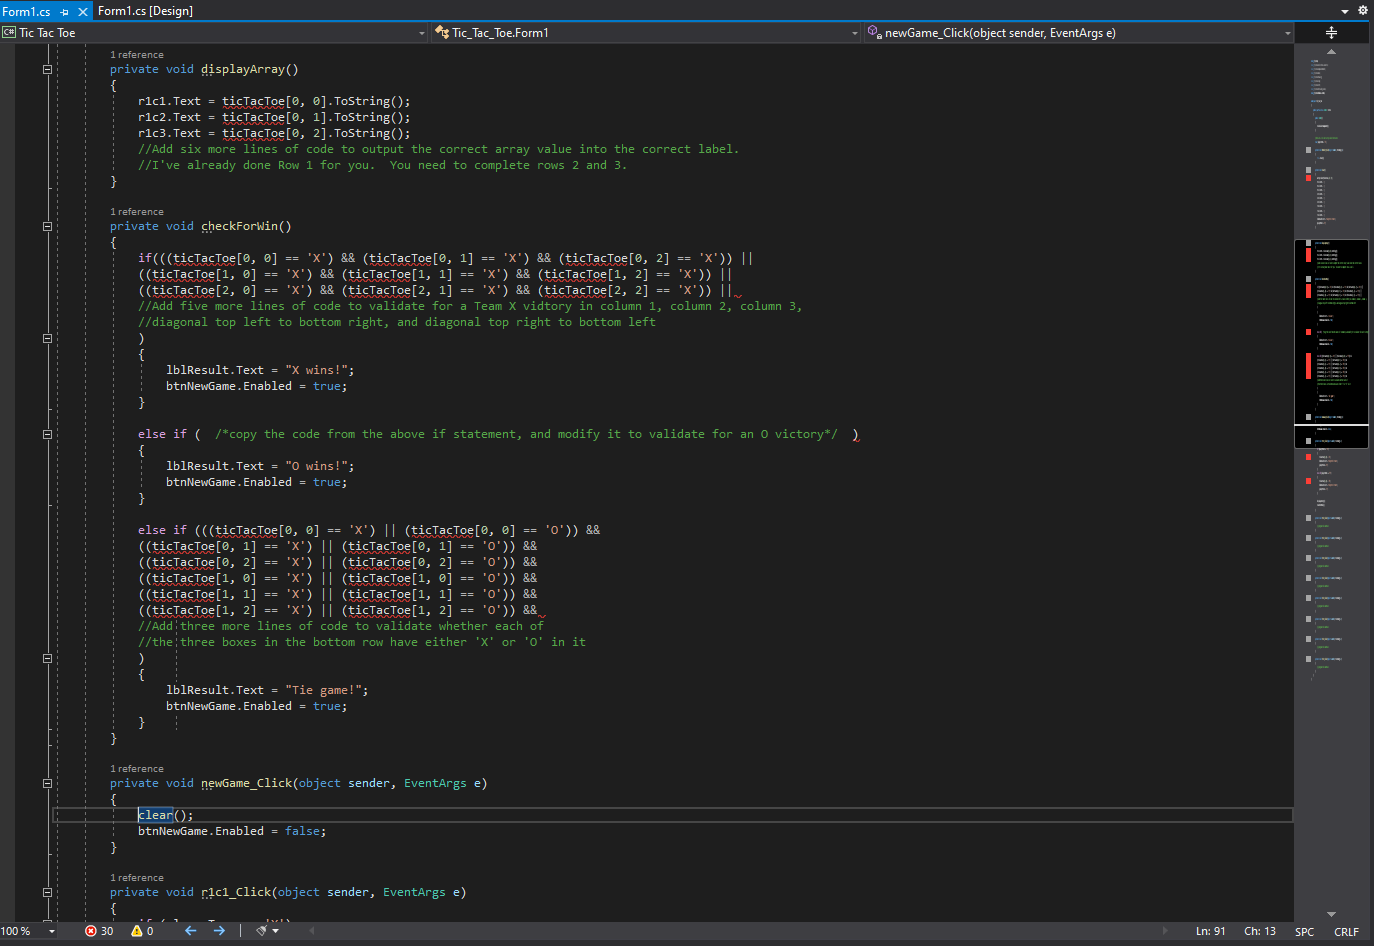Open the 100 % zoom level dropdown
Screen dimensions: 1374x946
[x=52, y=931]
